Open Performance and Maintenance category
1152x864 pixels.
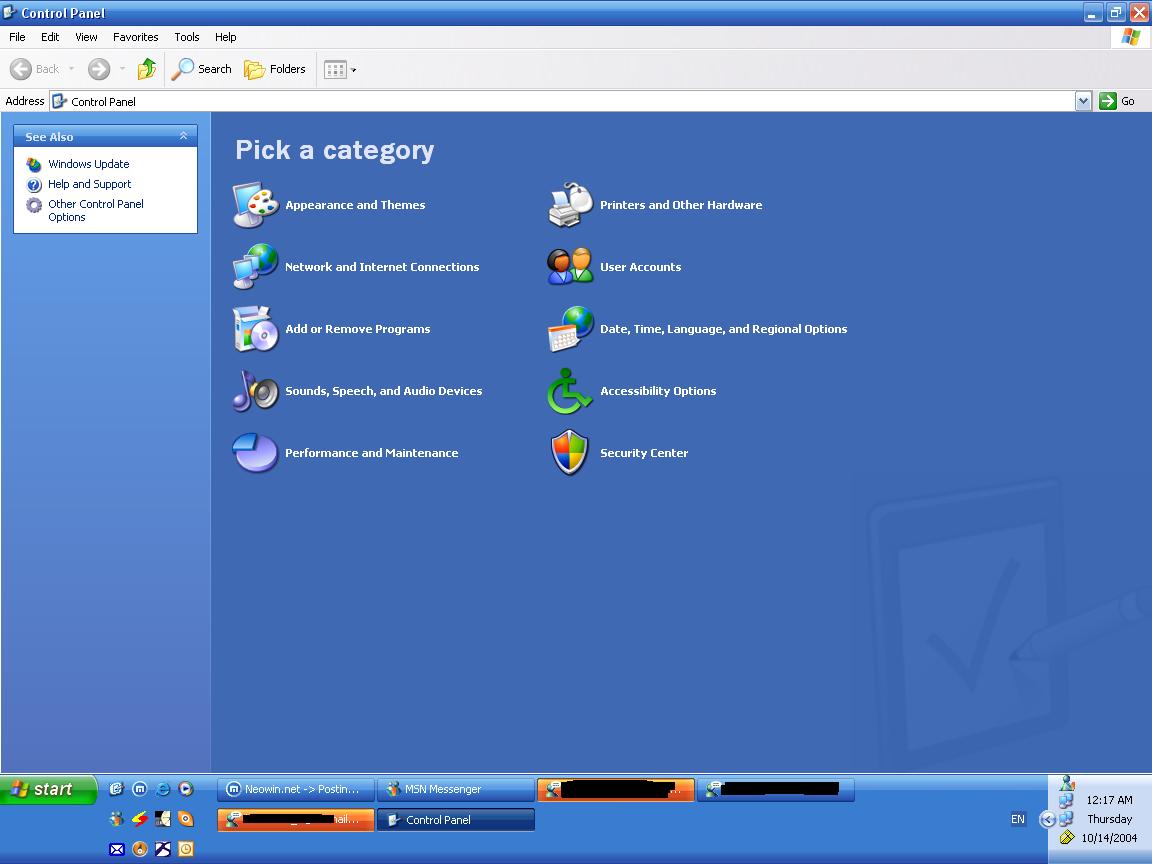click(371, 452)
